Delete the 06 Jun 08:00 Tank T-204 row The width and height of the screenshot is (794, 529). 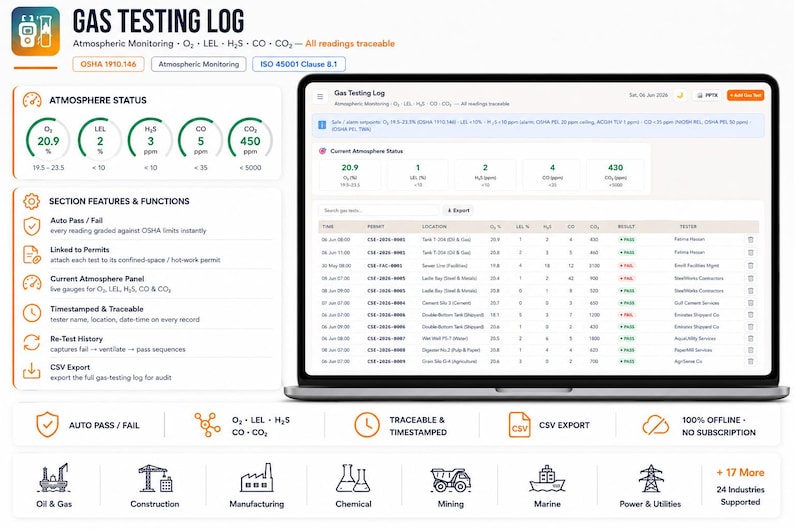click(x=750, y=239)
